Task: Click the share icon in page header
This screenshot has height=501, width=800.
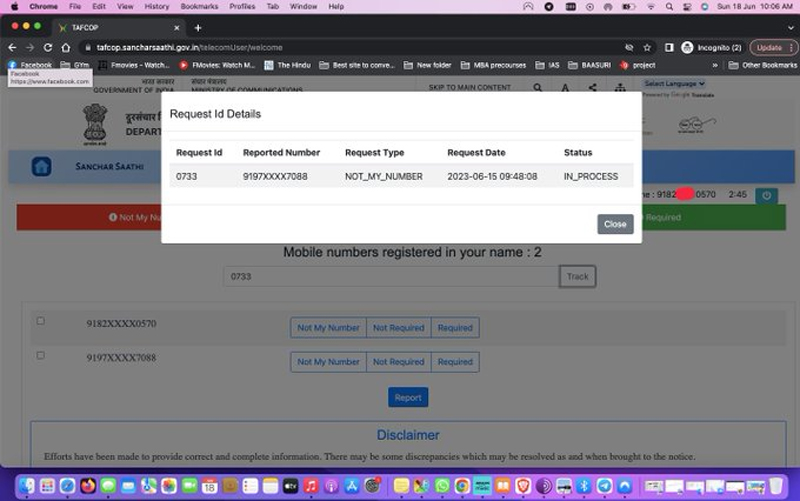Action: click(592, 88)
